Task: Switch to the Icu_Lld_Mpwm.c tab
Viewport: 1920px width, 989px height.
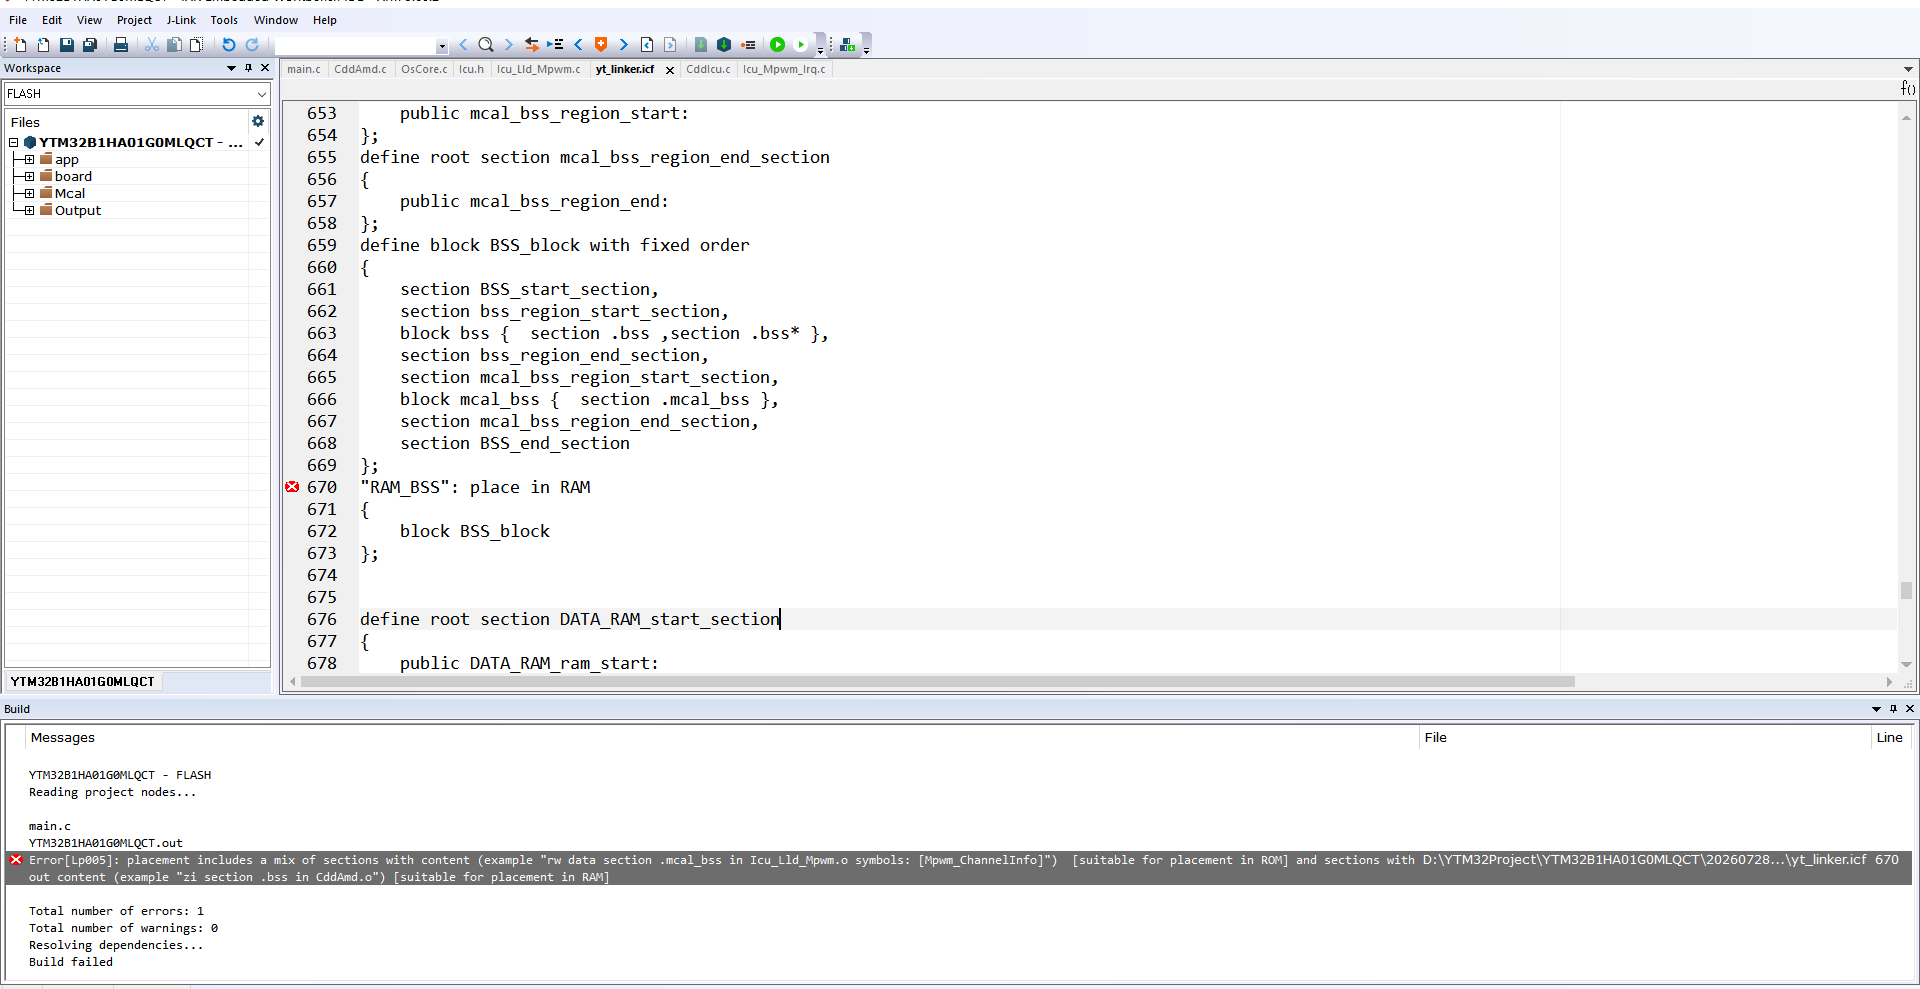Action: pos(538,69)
